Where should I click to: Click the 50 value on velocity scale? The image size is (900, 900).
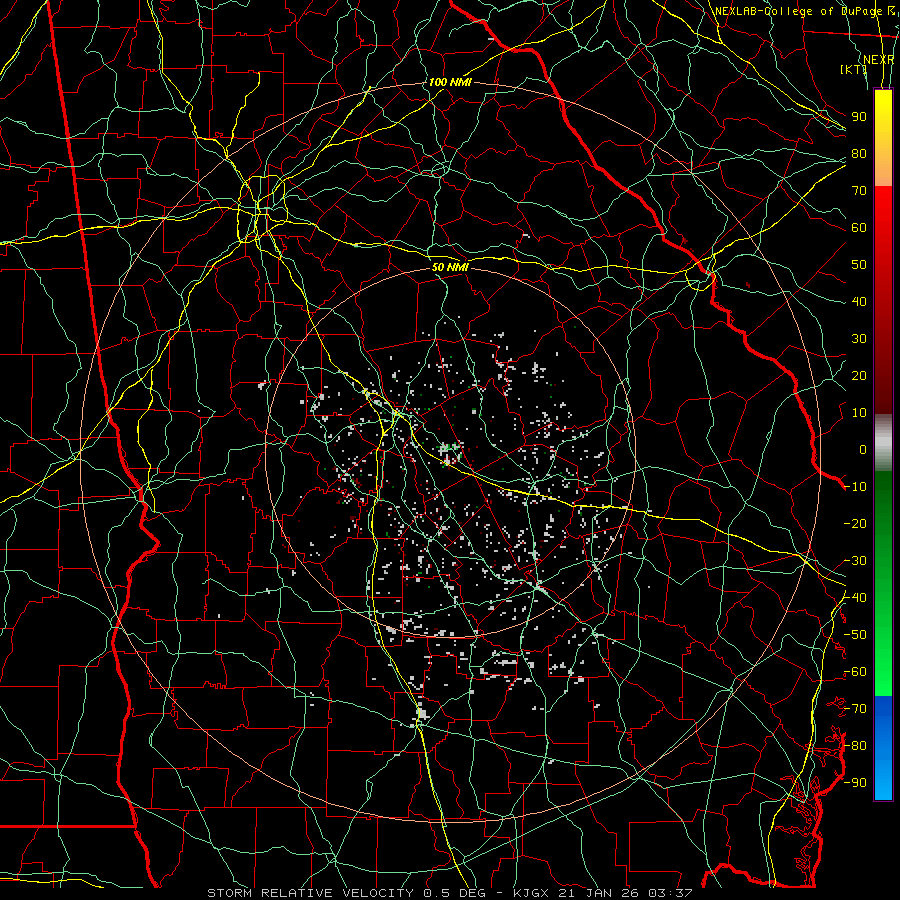click(859, 265)
